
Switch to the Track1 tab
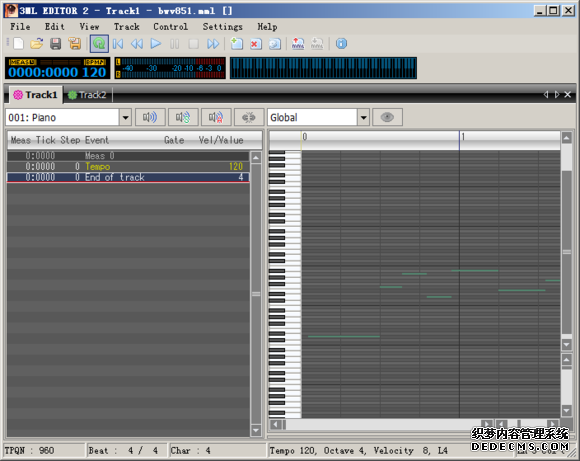coord(36,95)
